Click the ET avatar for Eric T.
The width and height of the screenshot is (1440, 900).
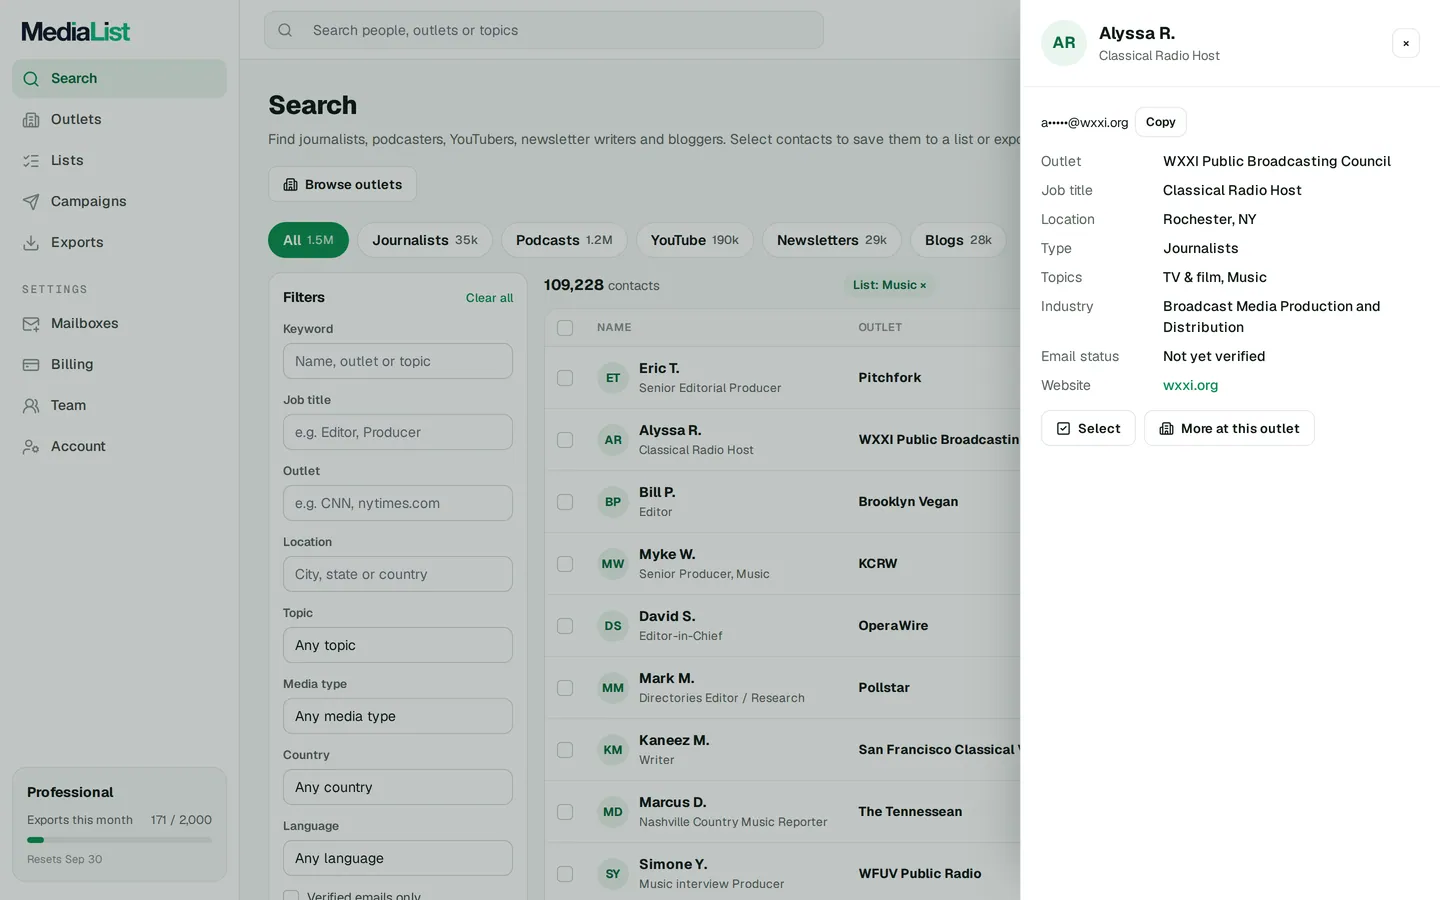[x=613, y=378]
